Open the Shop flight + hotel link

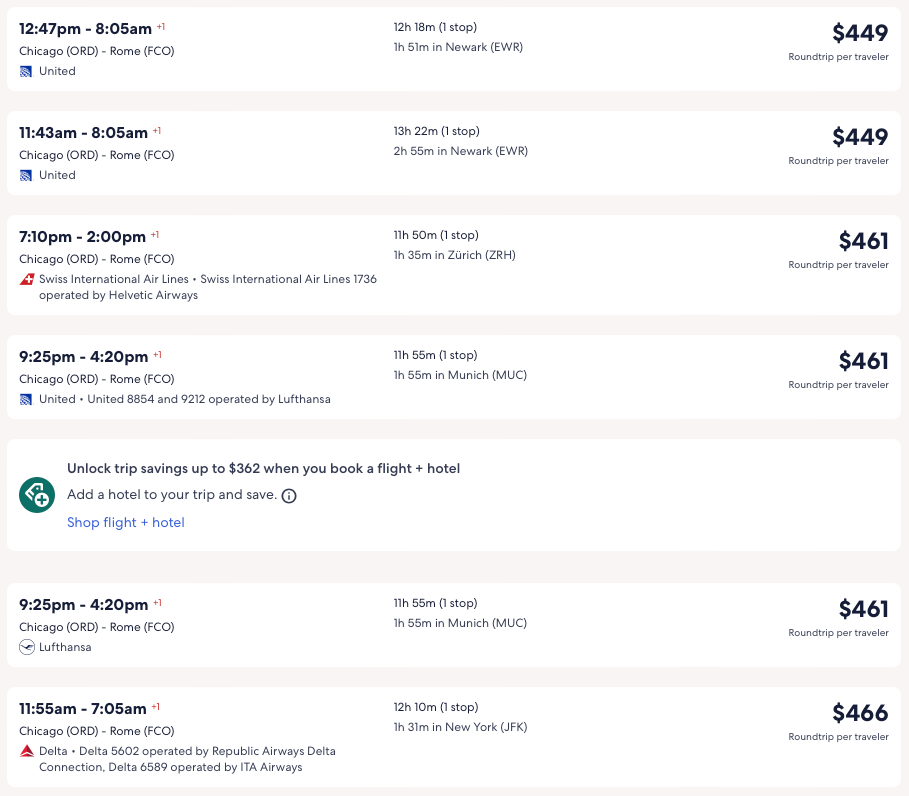[x=126, y=522]
